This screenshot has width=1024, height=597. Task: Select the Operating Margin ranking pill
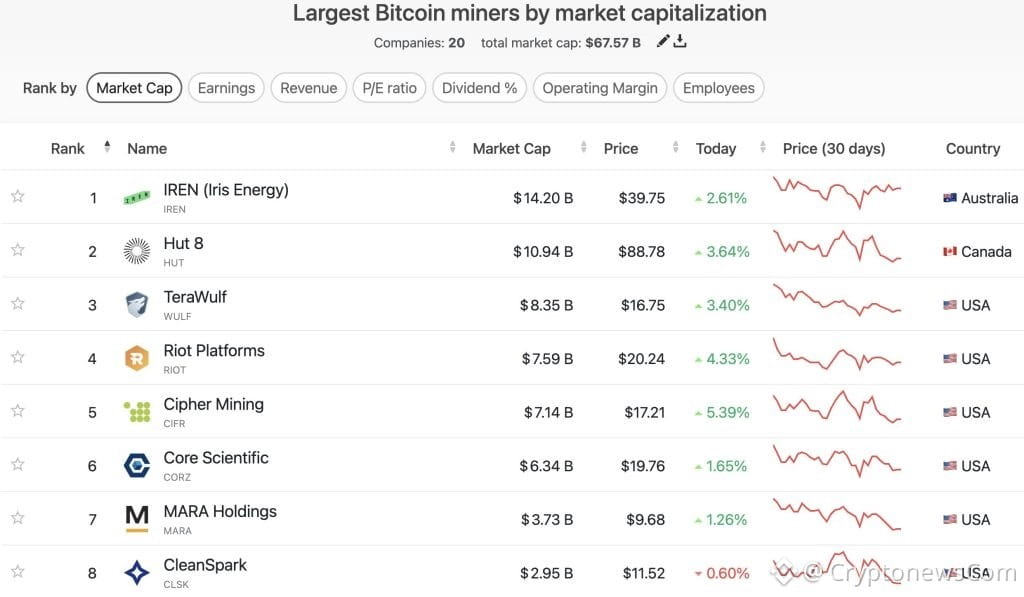[x=600, y=88]
